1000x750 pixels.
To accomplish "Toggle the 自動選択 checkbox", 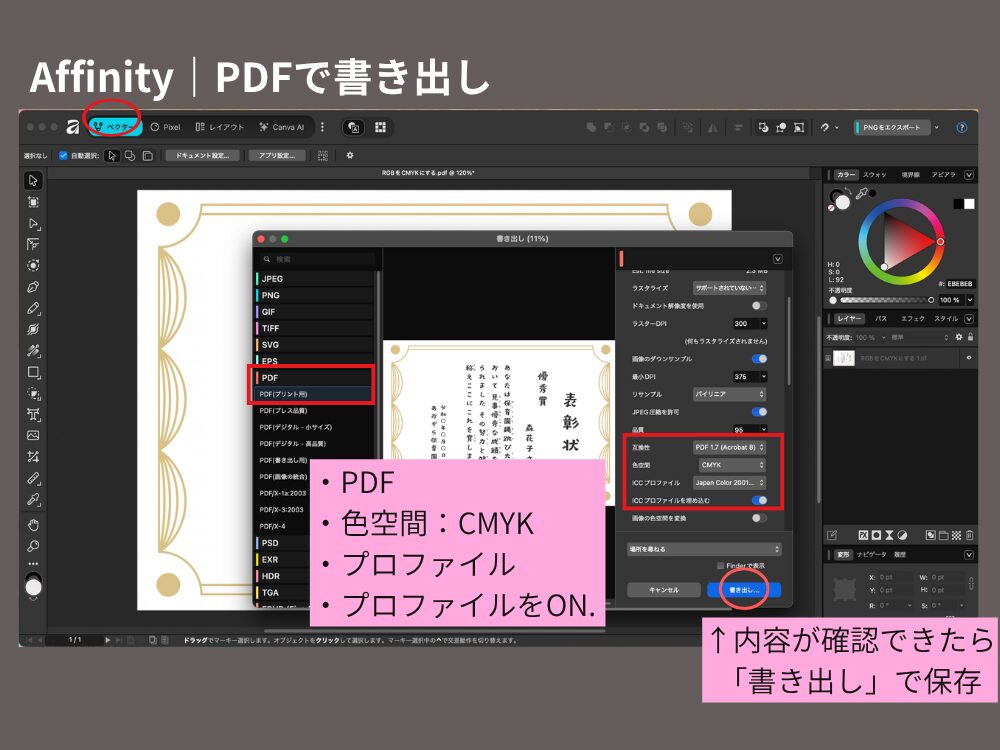I will click(63, 155).
